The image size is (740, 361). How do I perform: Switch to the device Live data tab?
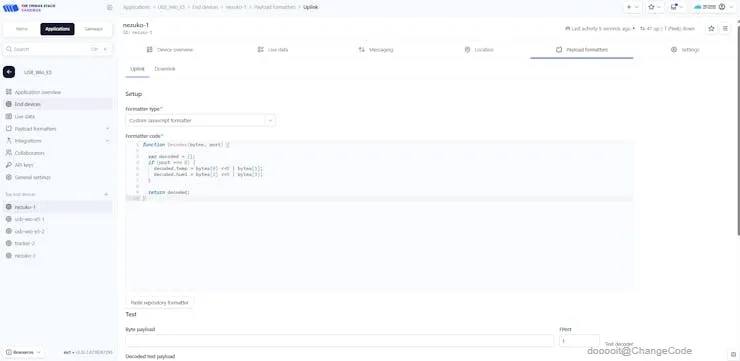[x=273, y=50]
